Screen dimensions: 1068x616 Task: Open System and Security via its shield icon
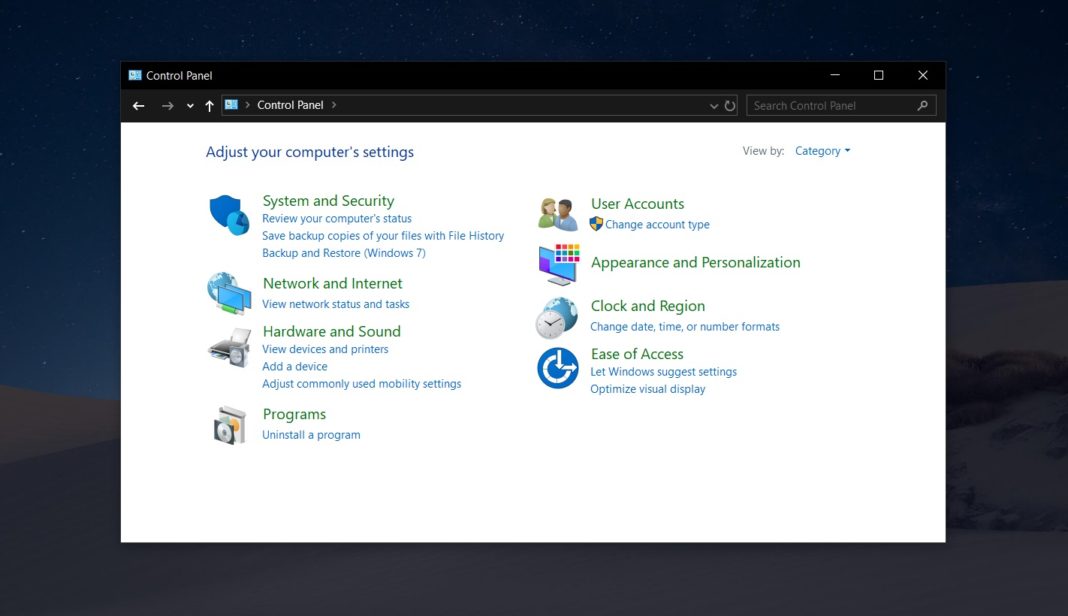(228, 213)
